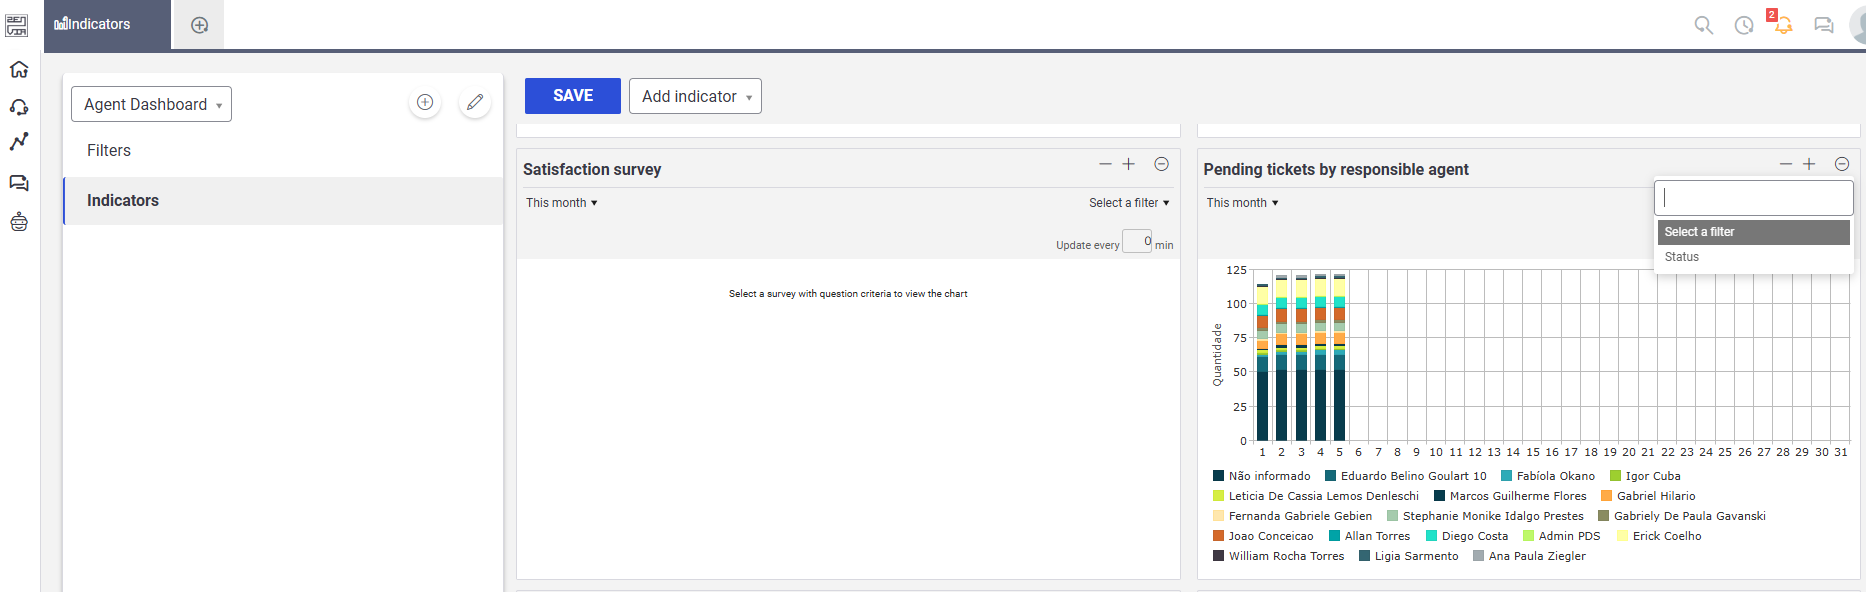Click the day 1 stacked bar
The height and width of the screenshot is (592, 1866).
tap(1263, 362)
